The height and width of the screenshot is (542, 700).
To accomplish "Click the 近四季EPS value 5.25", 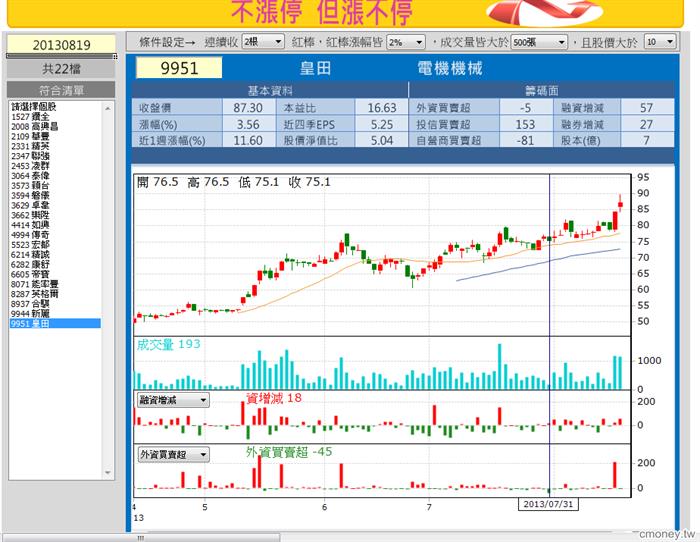I will click(382, 124).
